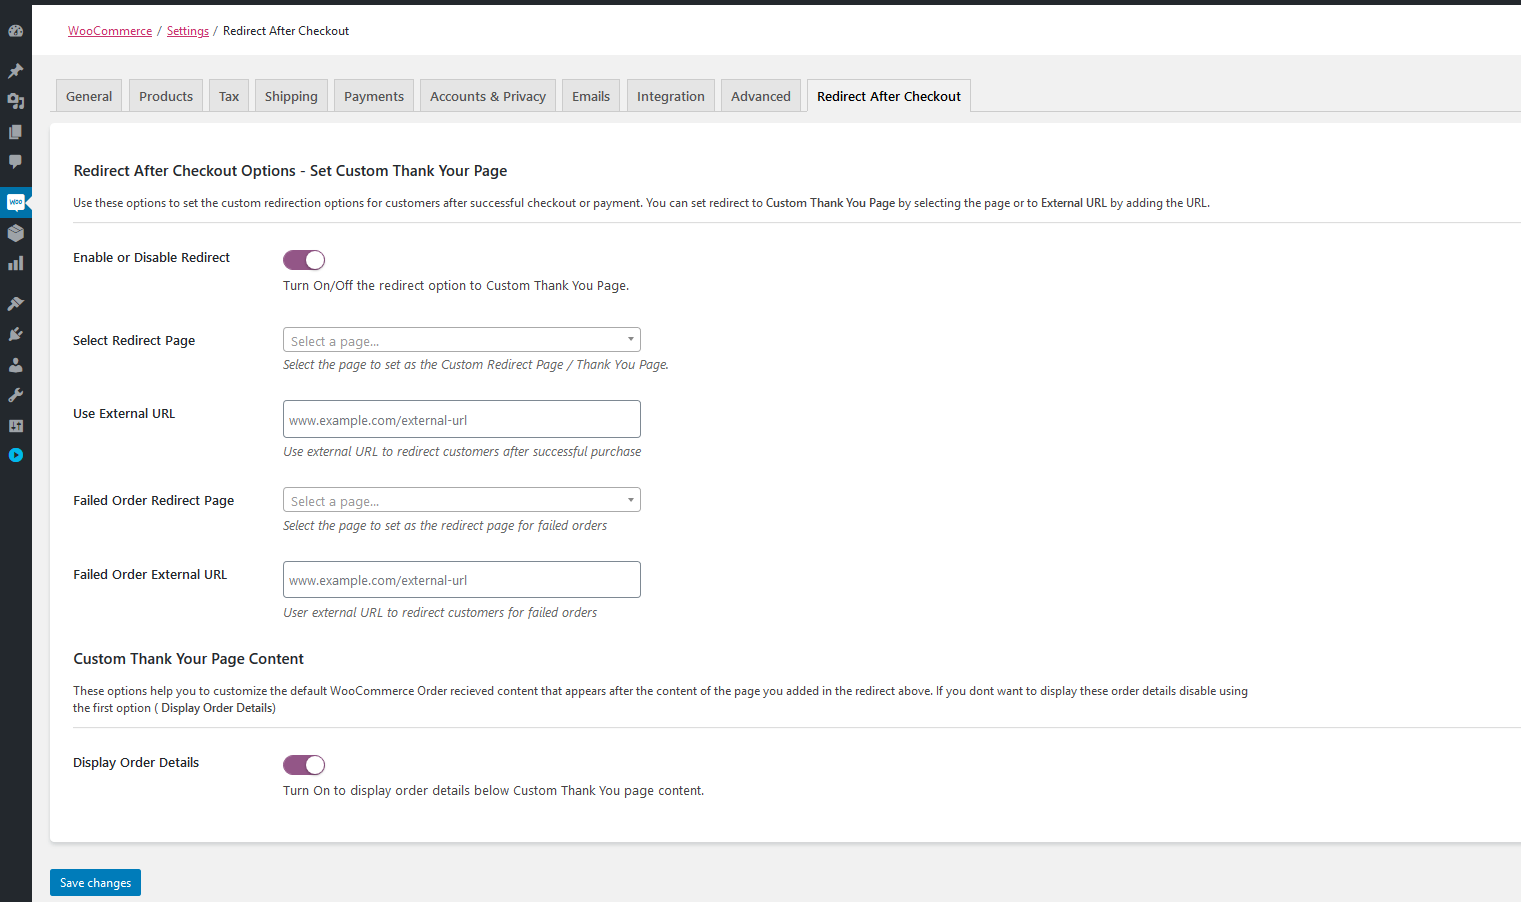Image resolution: width=1521 pixels, height=902 pixels.
Task: Click the Save changes button
Action: pyautogui.click(x=95, y=883)
